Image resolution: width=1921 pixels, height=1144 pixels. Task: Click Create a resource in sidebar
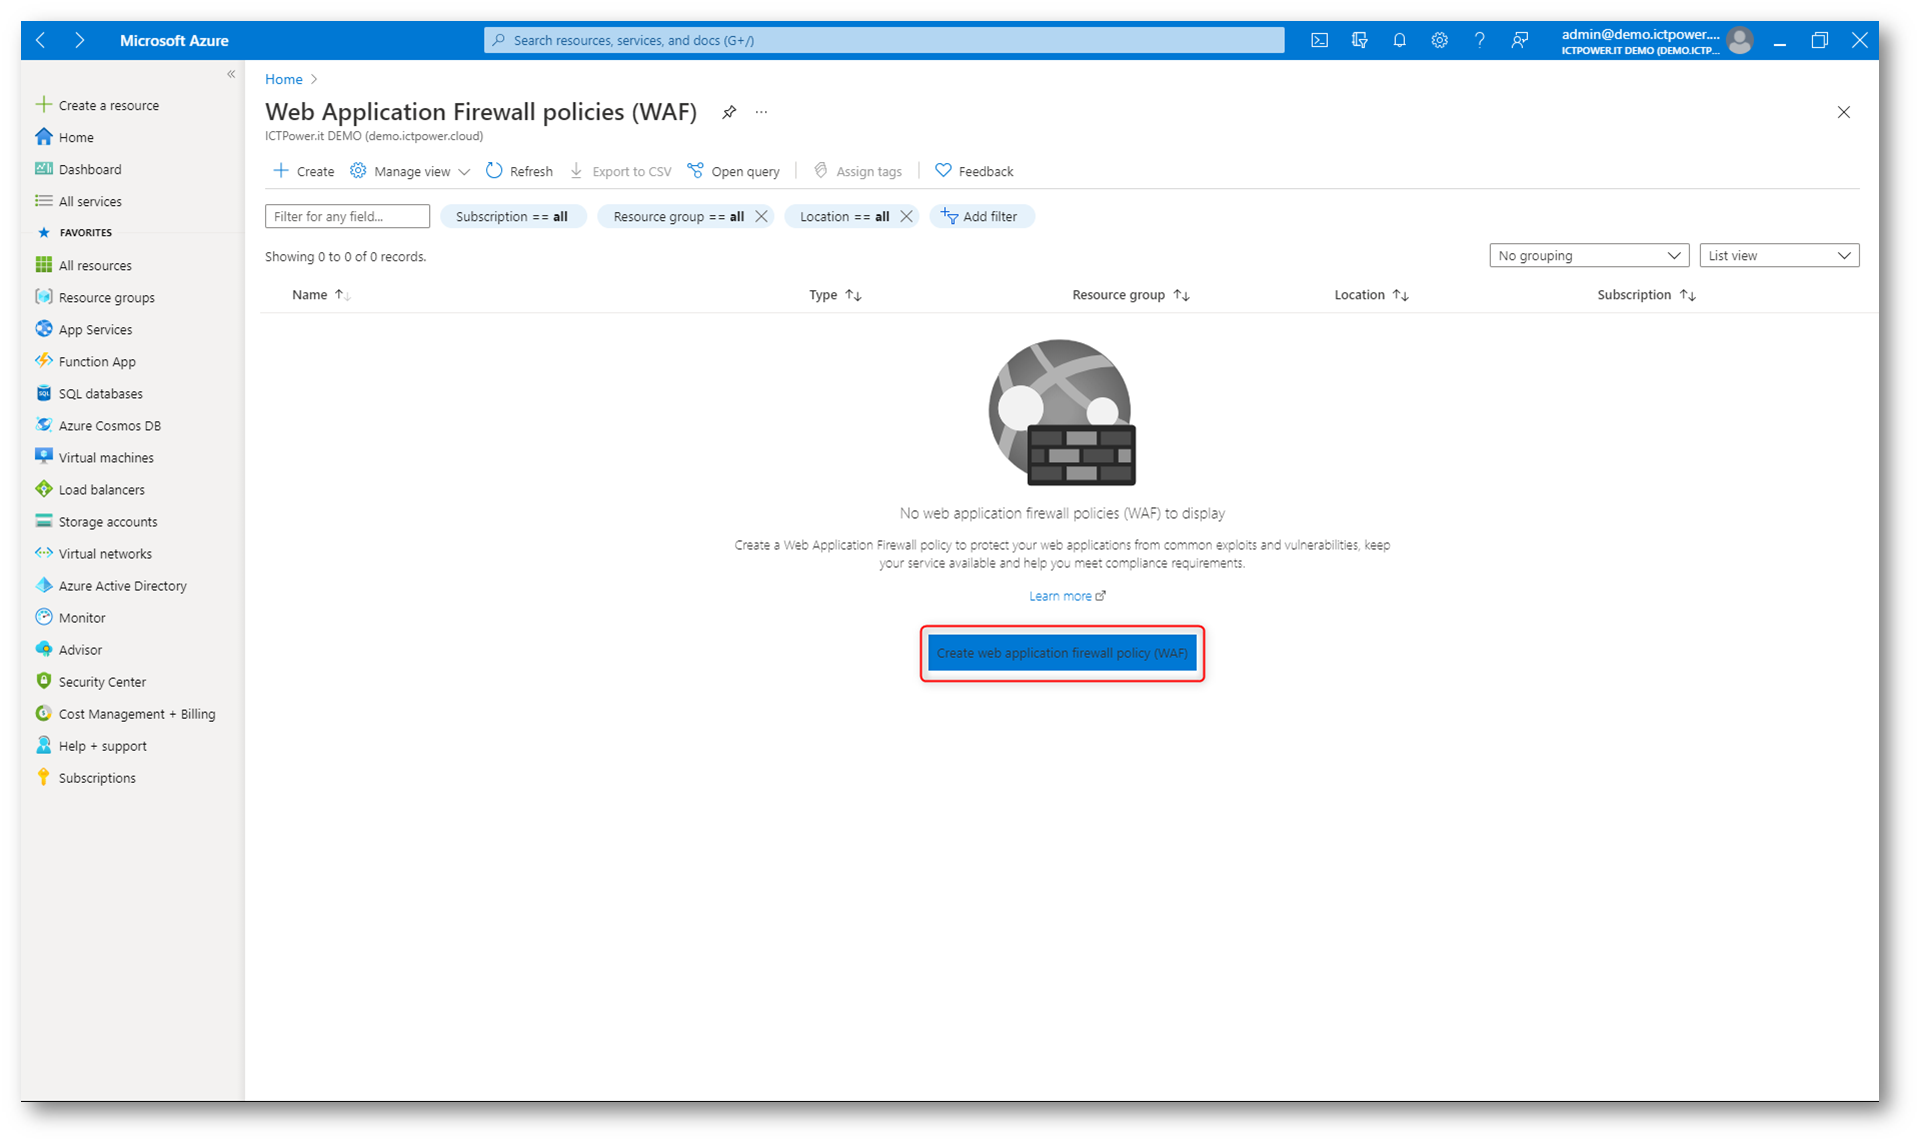click(97, 105)
